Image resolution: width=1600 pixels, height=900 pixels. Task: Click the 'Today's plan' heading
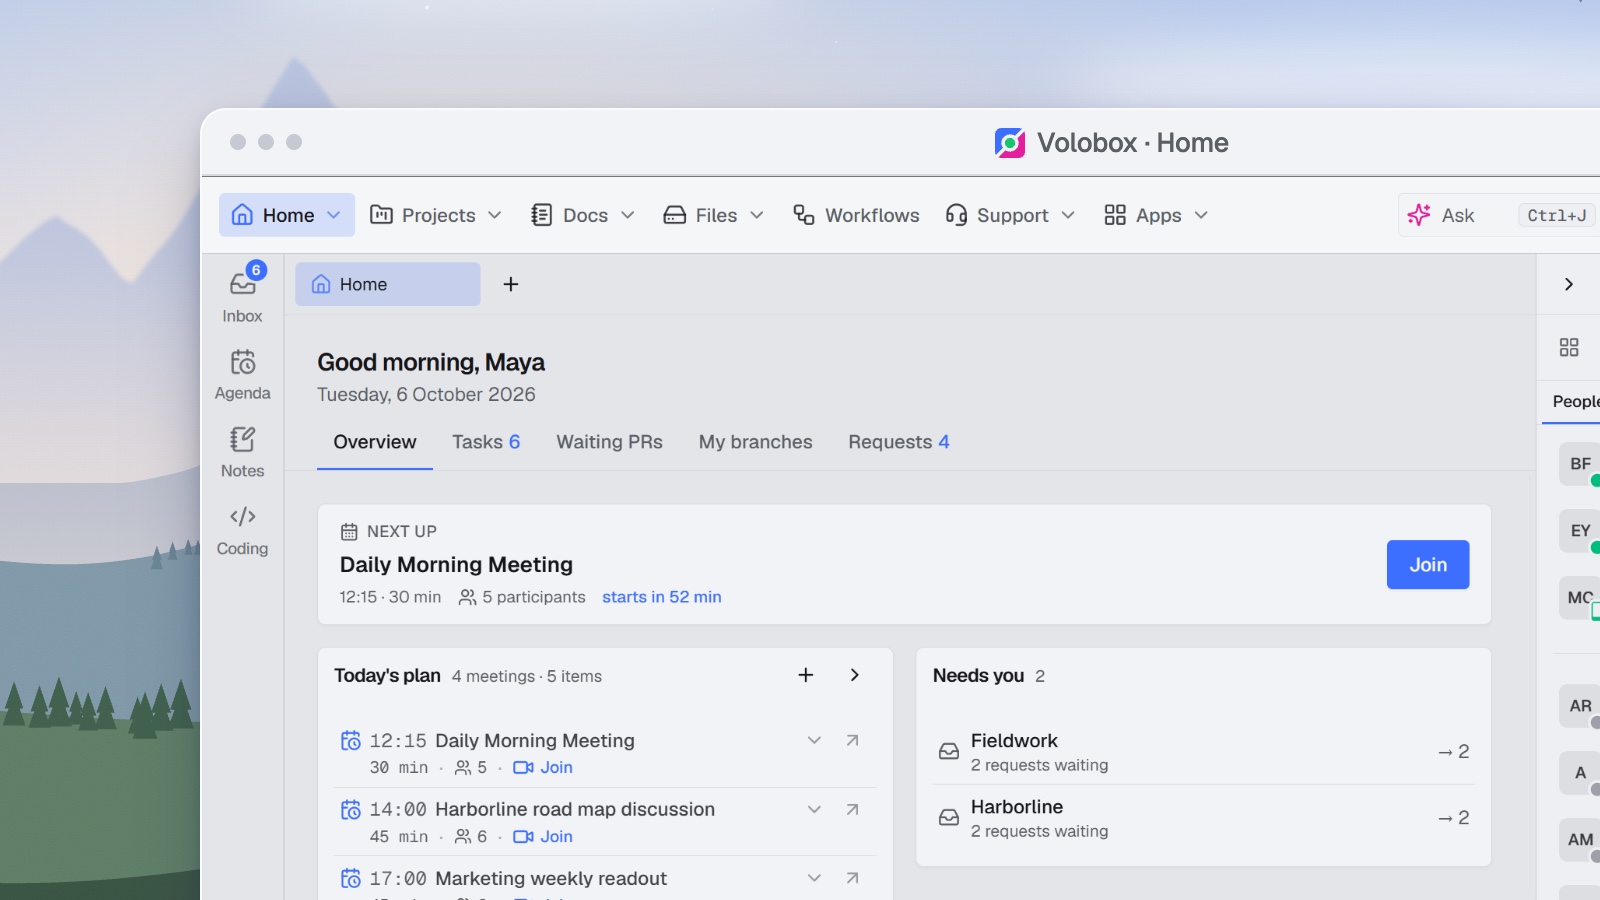[387, 676]
